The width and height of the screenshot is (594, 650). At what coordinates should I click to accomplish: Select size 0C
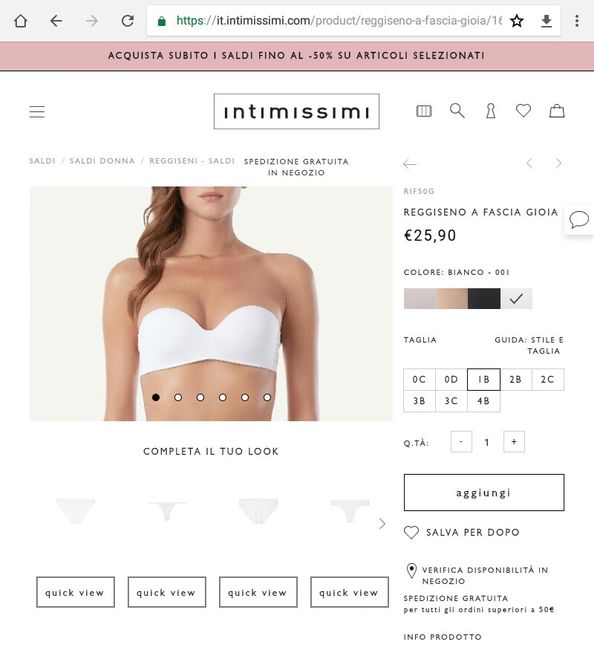(x=419, y=379)
